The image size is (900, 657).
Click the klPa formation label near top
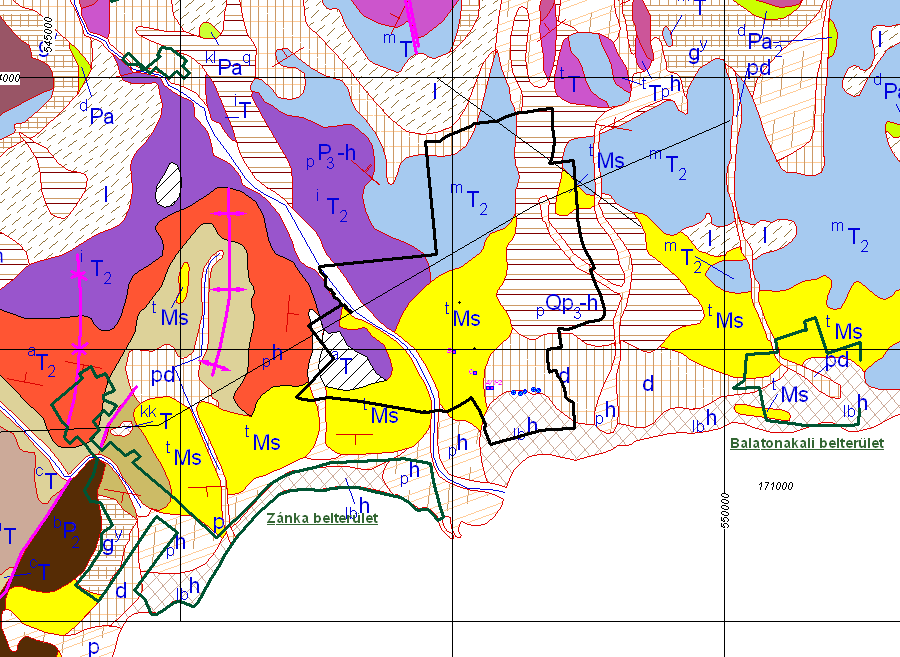(228, 65)
